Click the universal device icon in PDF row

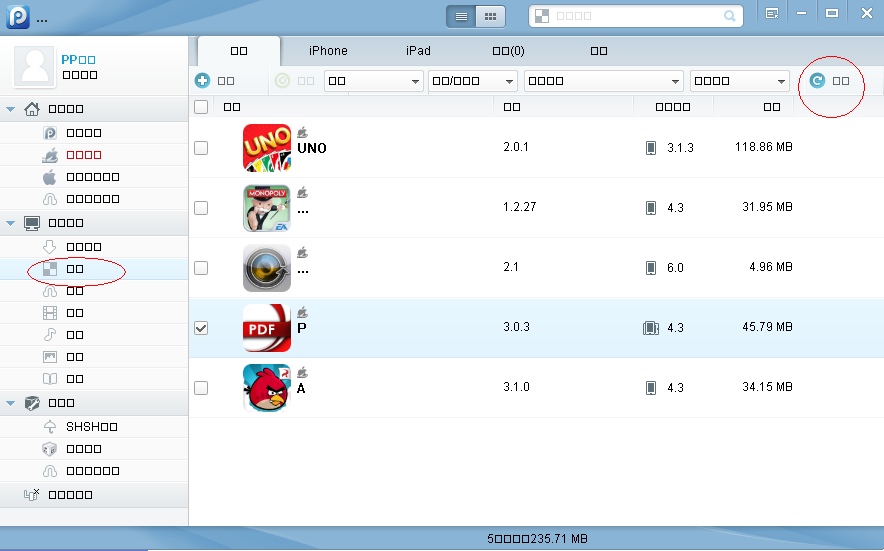click(x=651, y=328)
